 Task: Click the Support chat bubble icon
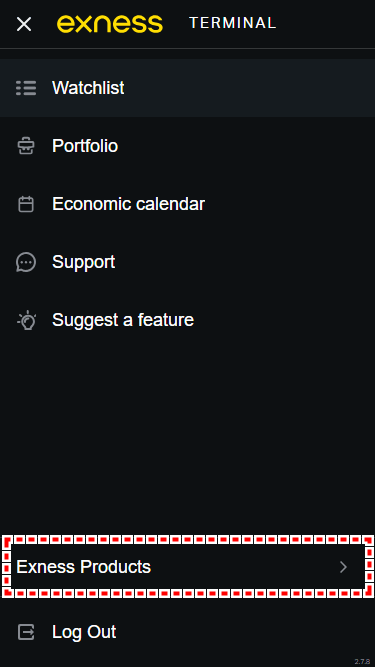pos(26,262)
